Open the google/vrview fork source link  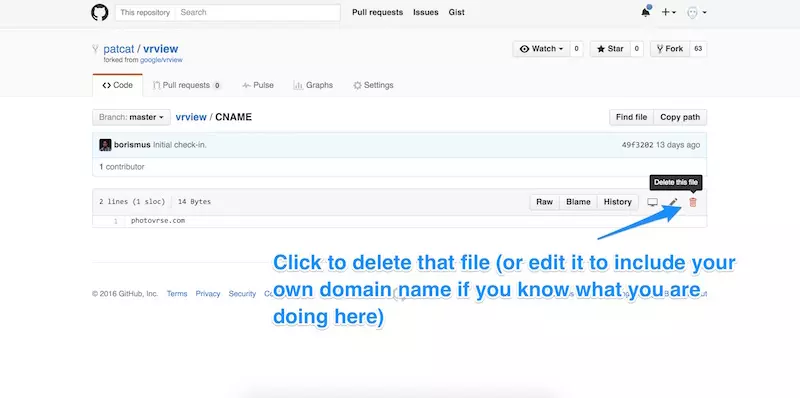coord(161,60)
